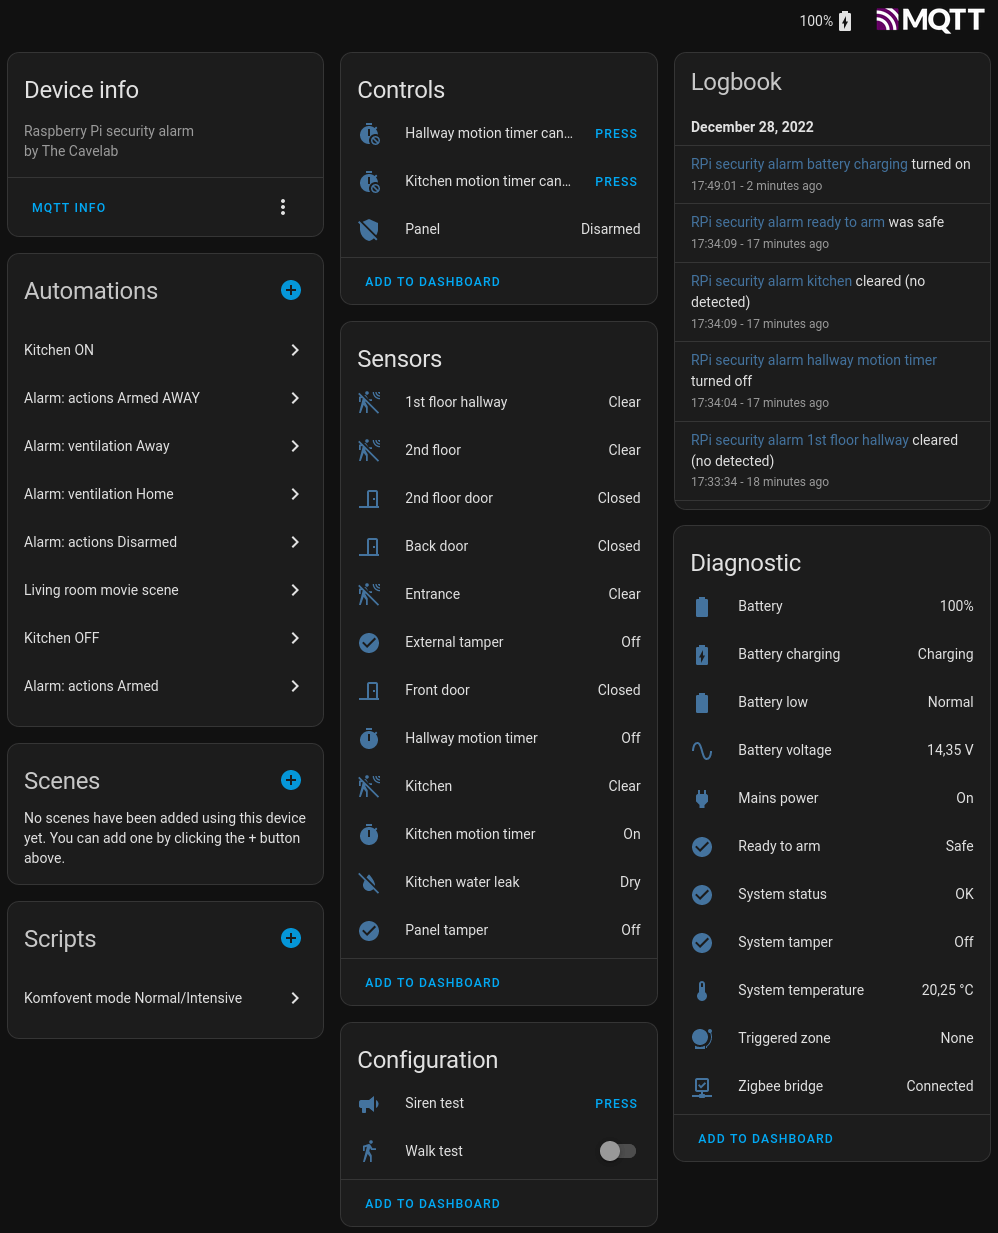
Task: Click the Siren test megaphone icon
Action: click(369, 1104)
